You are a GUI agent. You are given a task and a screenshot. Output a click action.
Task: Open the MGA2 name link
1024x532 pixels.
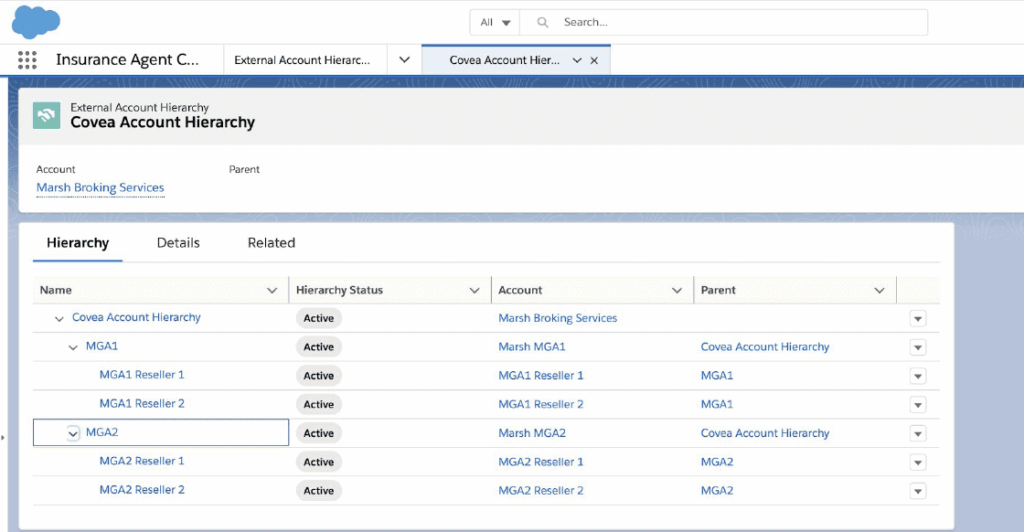(102, 432)
